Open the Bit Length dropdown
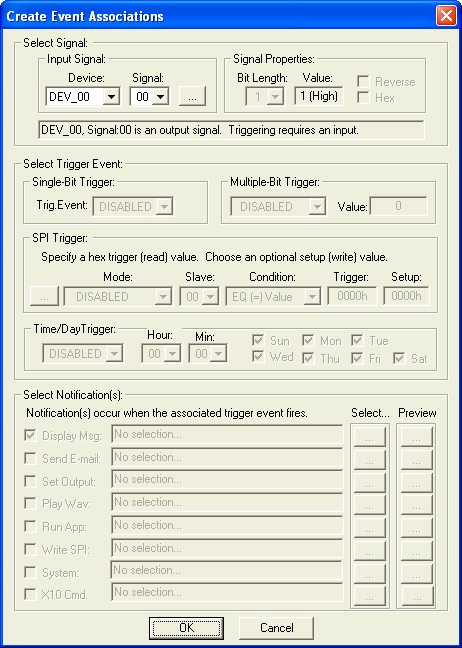The height and width of the screenshot is (648, 462). (x=264, y=97)
